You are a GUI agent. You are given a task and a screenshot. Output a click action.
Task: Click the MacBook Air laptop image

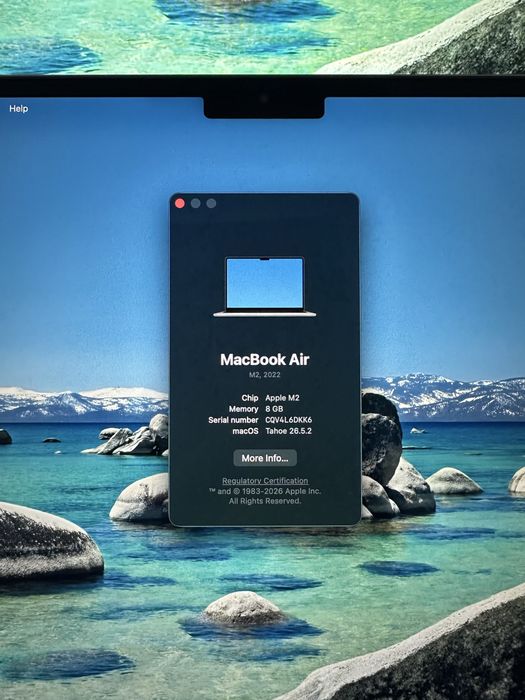pos(265,287)
